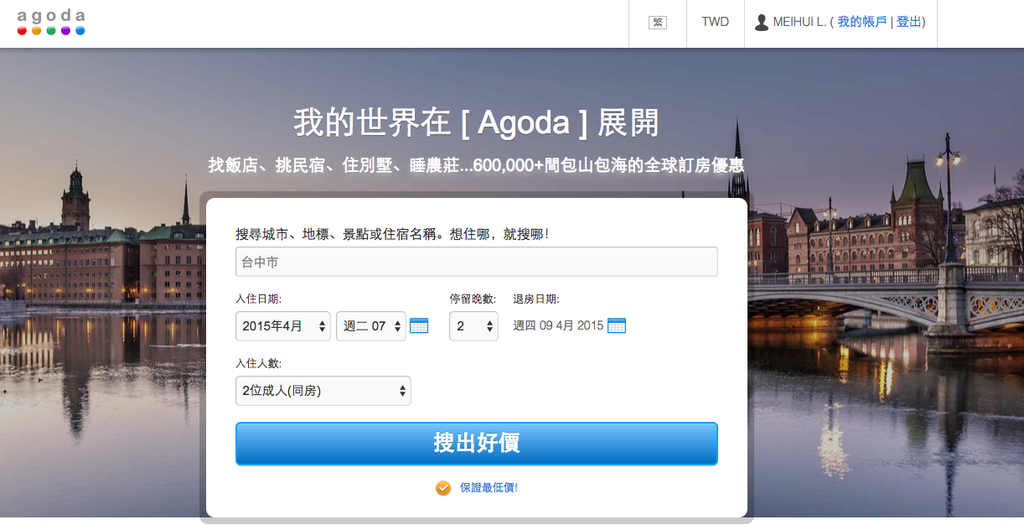Click the MEIHUI L. username text
Screen dimensions: 1024x525
click(799, 22)
